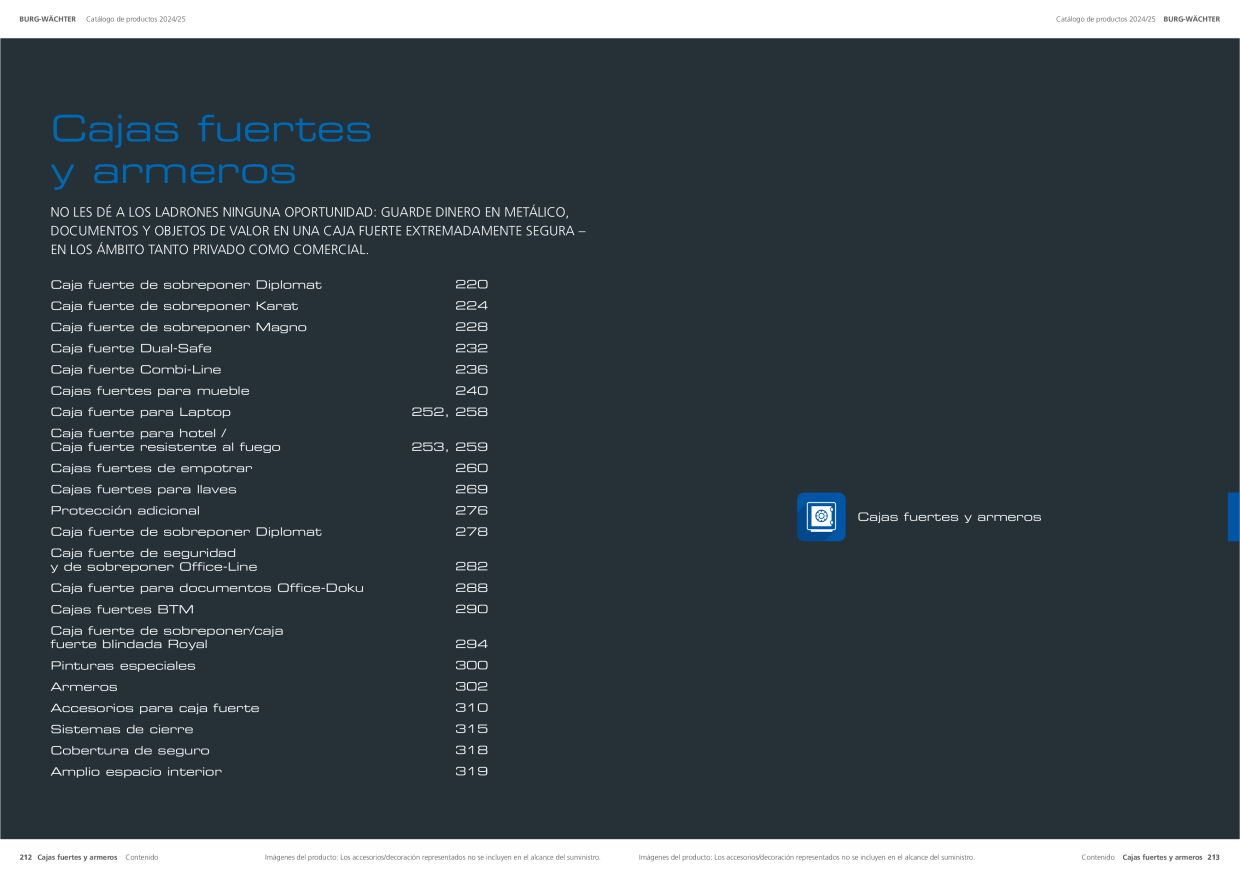
Task: Click footer page number '212'
Action: click(x=26, y=857)
